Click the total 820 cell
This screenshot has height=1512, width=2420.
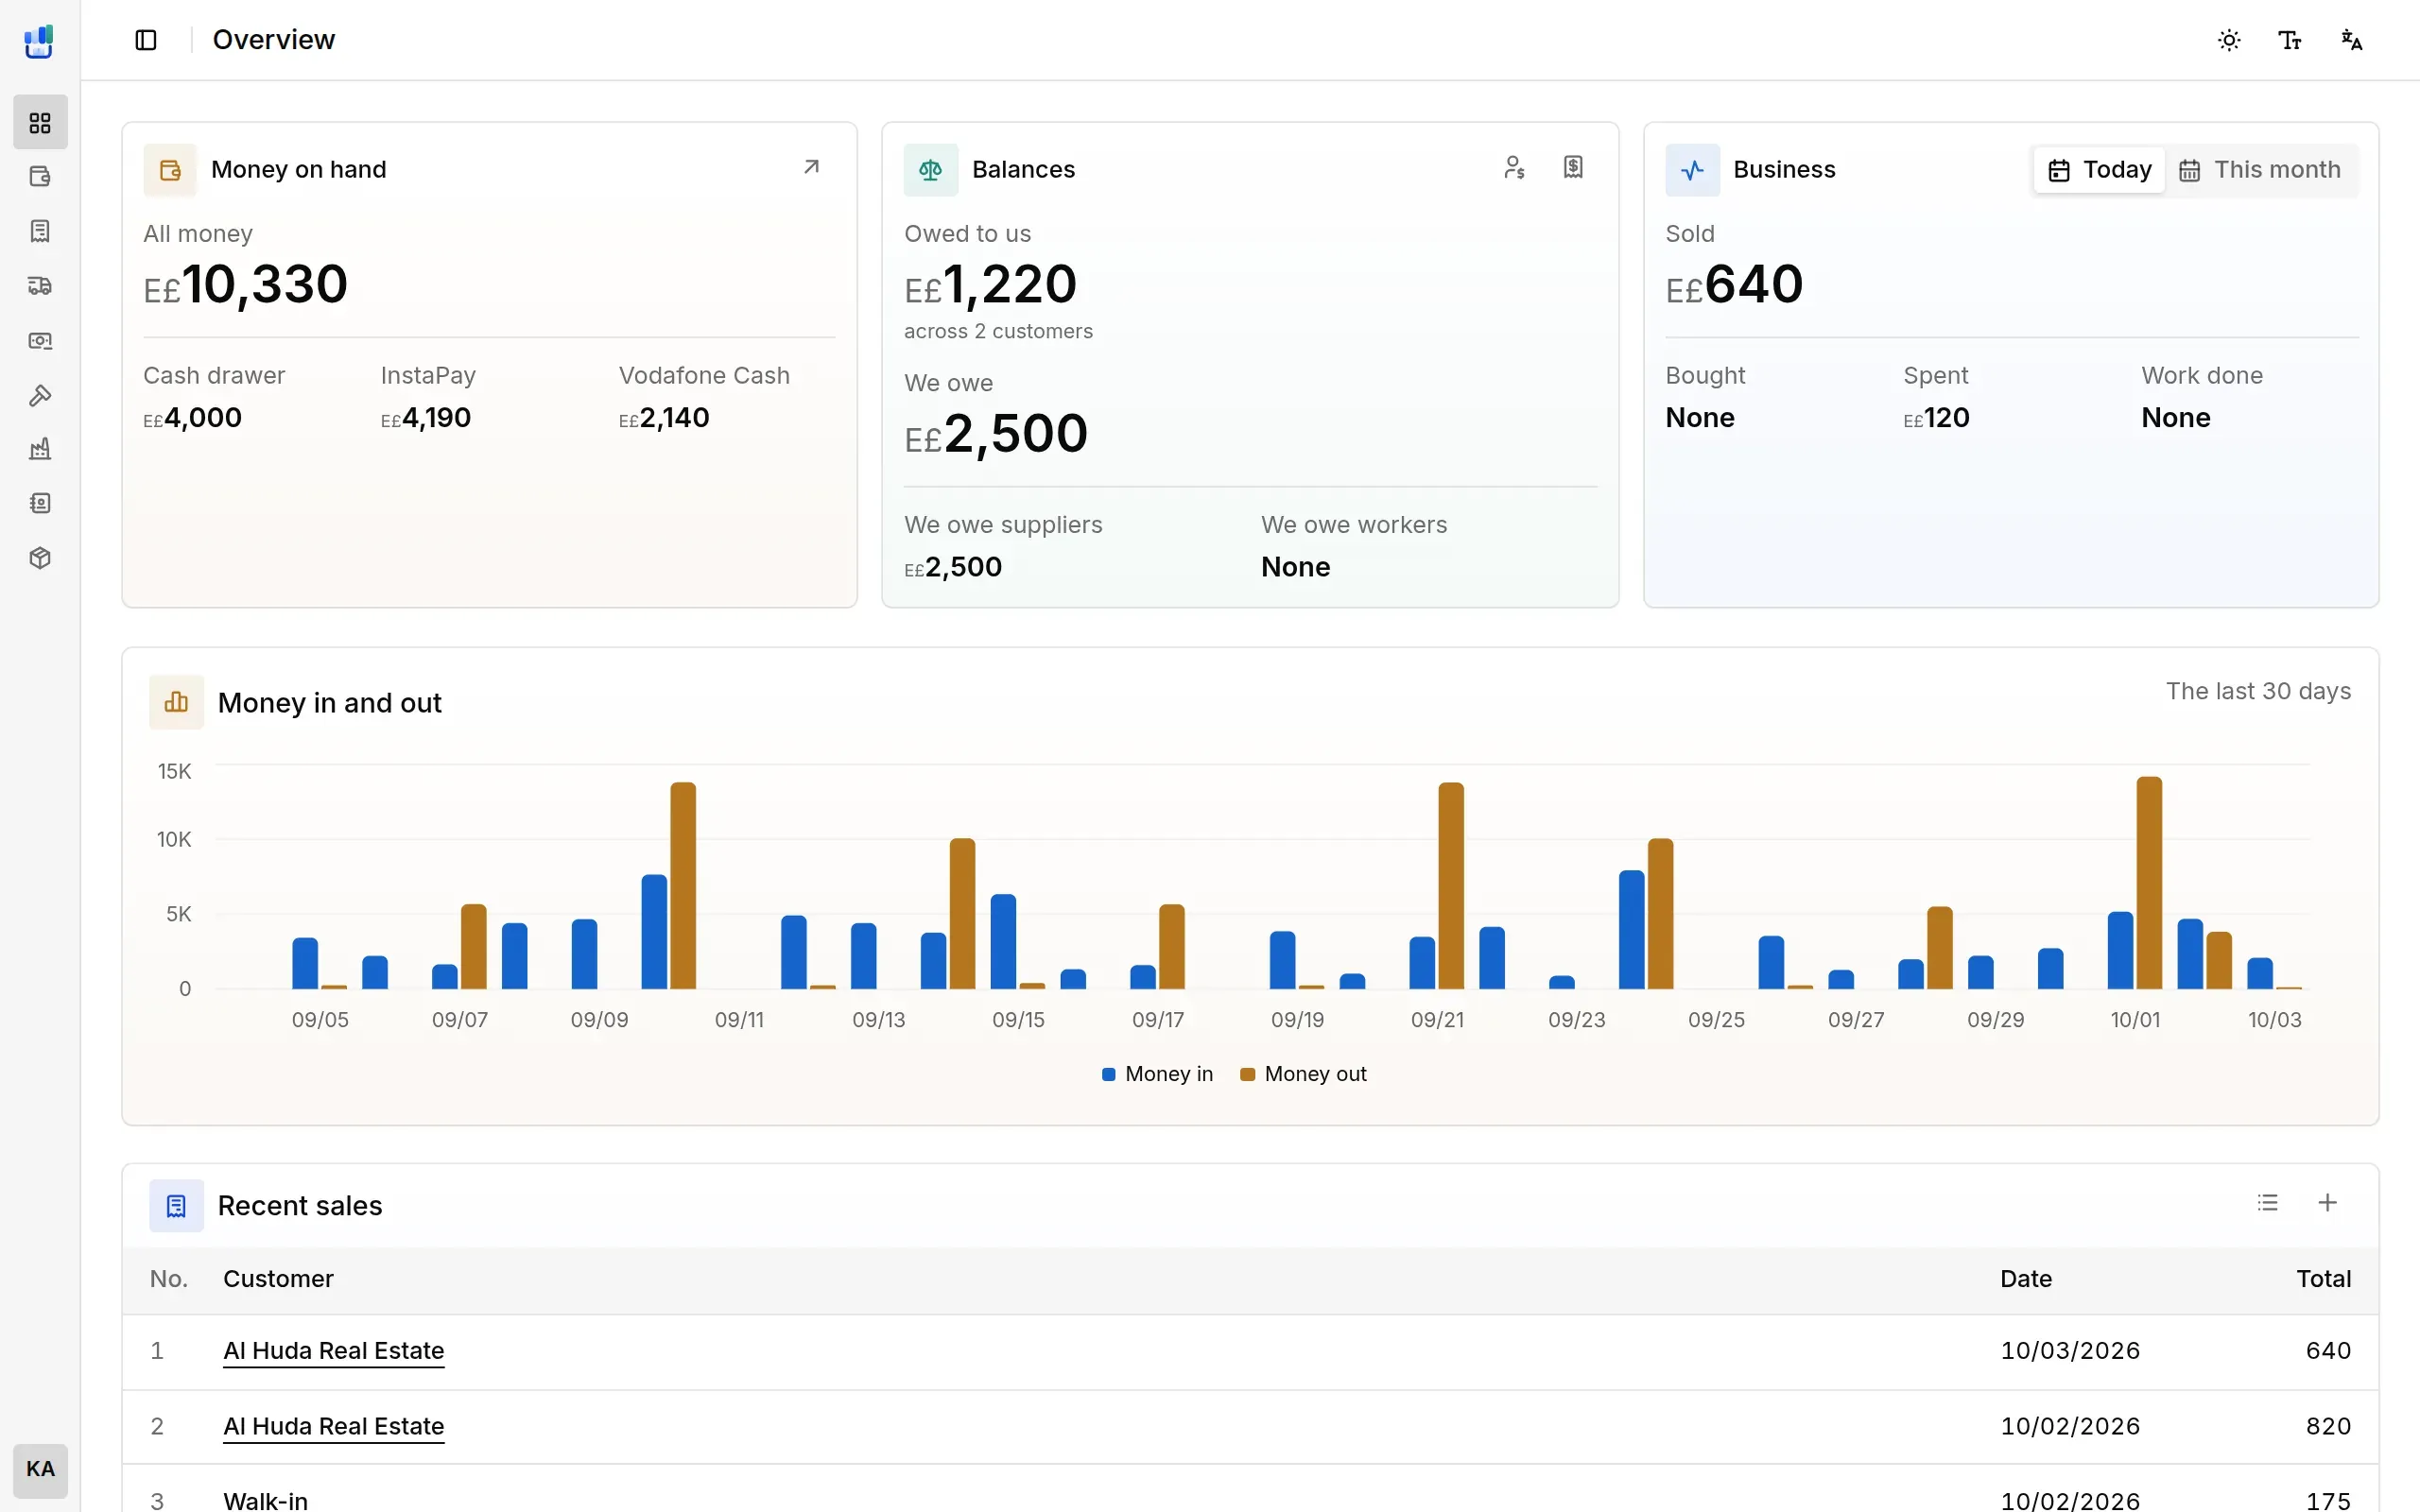(x=2328, y=1426)
